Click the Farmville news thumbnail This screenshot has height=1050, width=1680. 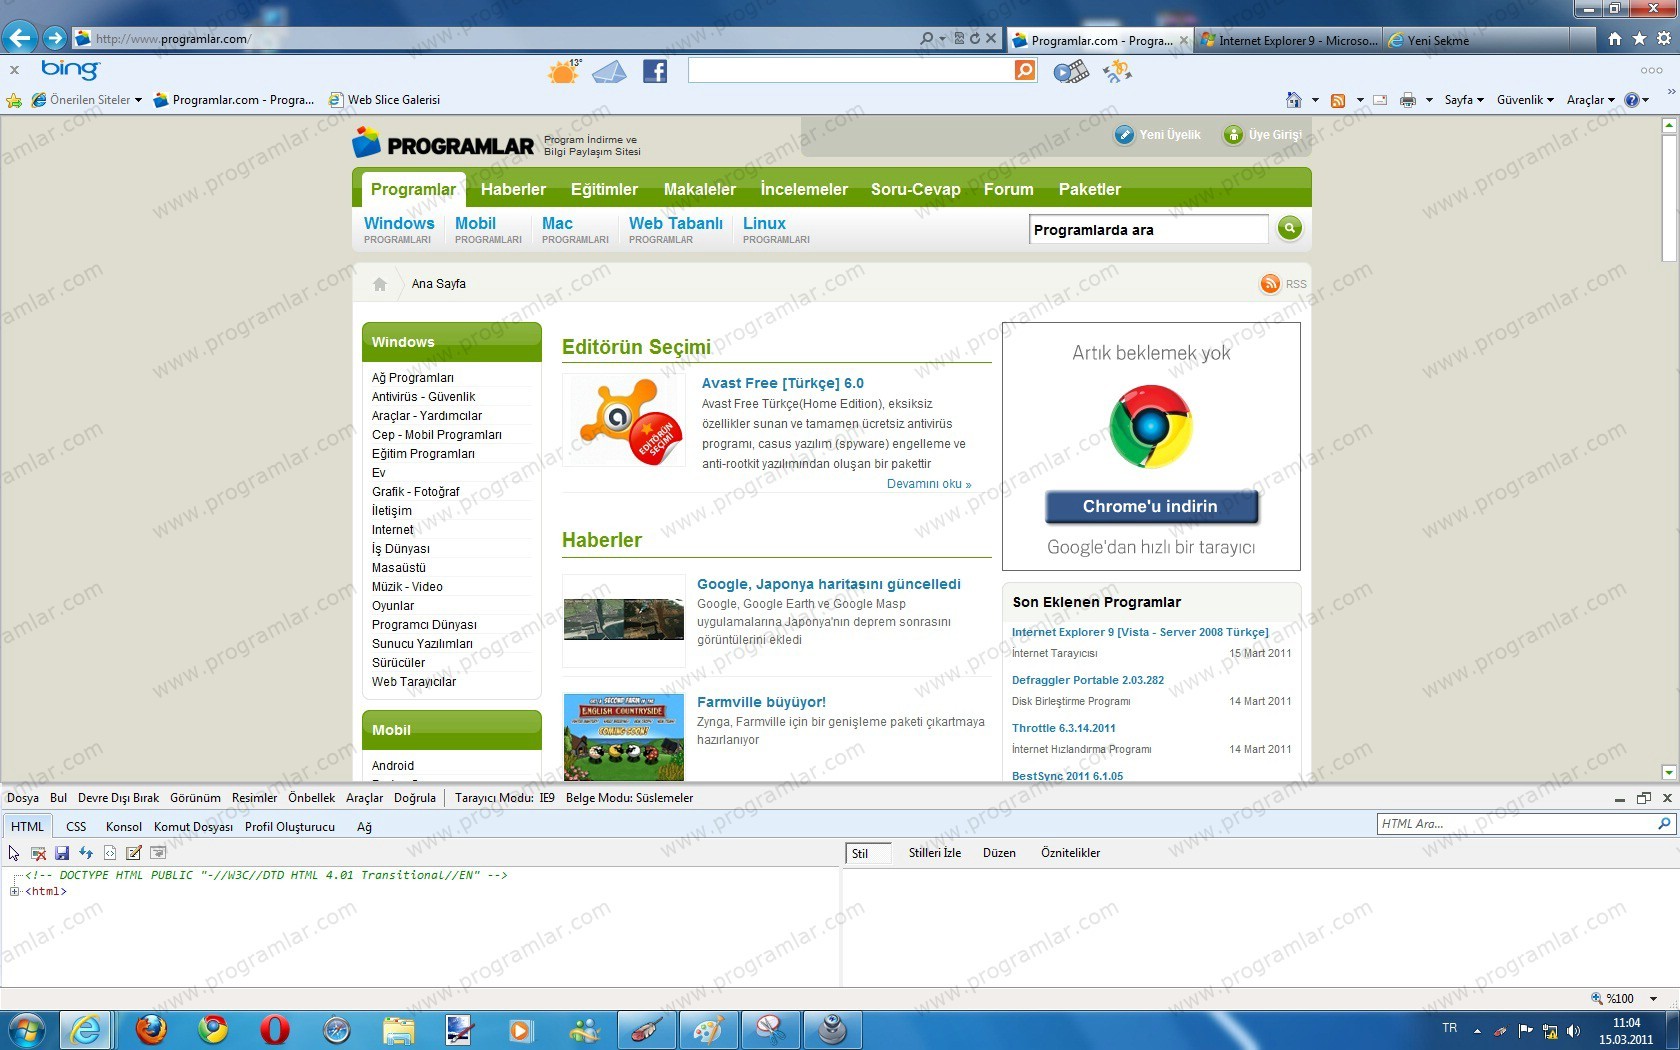pos(623,736)
